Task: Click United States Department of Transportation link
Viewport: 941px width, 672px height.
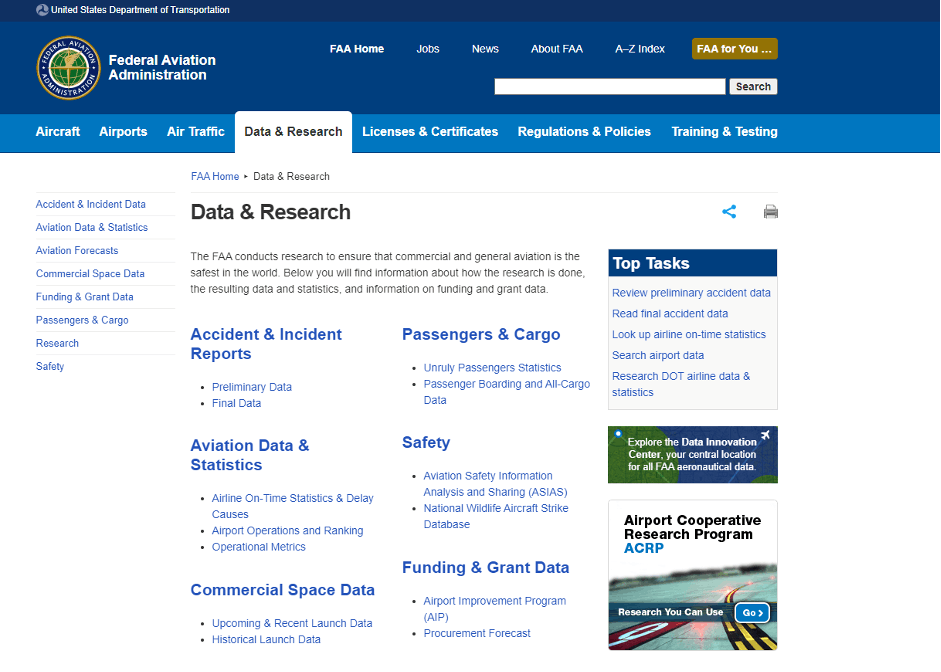Action: point(140,10)
